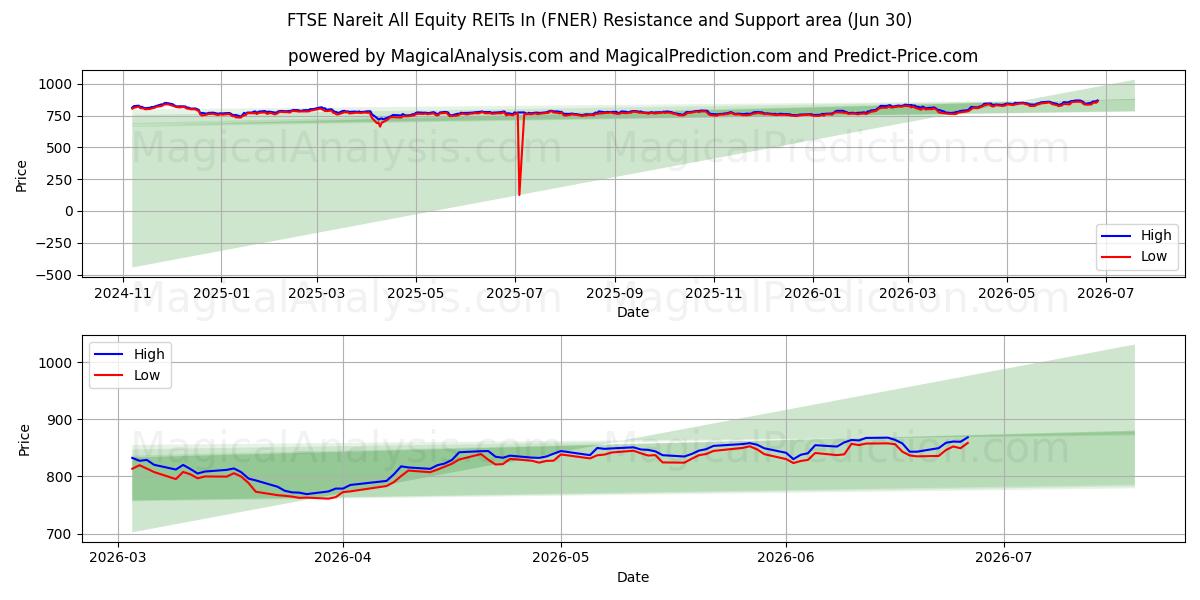Click the '2026-01' x-axis label on top chart
This screenshot has width=1200, height=600.
tap(812, 295)
